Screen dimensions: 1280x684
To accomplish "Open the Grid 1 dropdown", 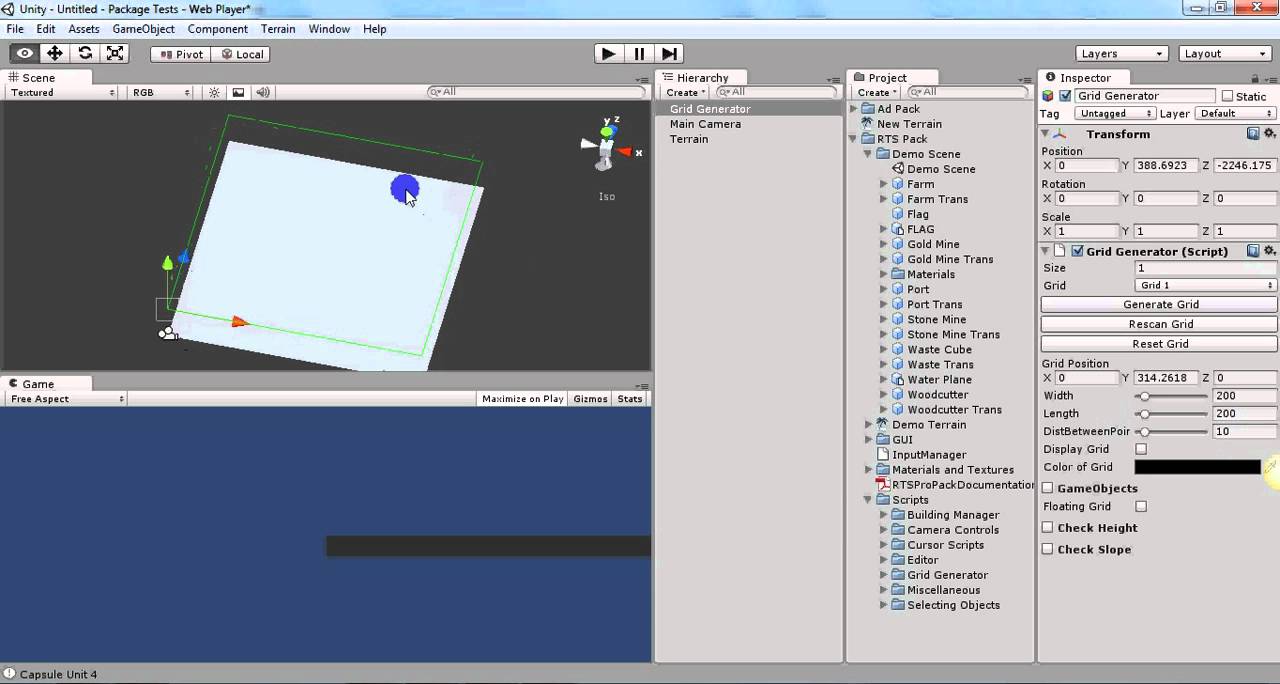I will point(1206,285).
